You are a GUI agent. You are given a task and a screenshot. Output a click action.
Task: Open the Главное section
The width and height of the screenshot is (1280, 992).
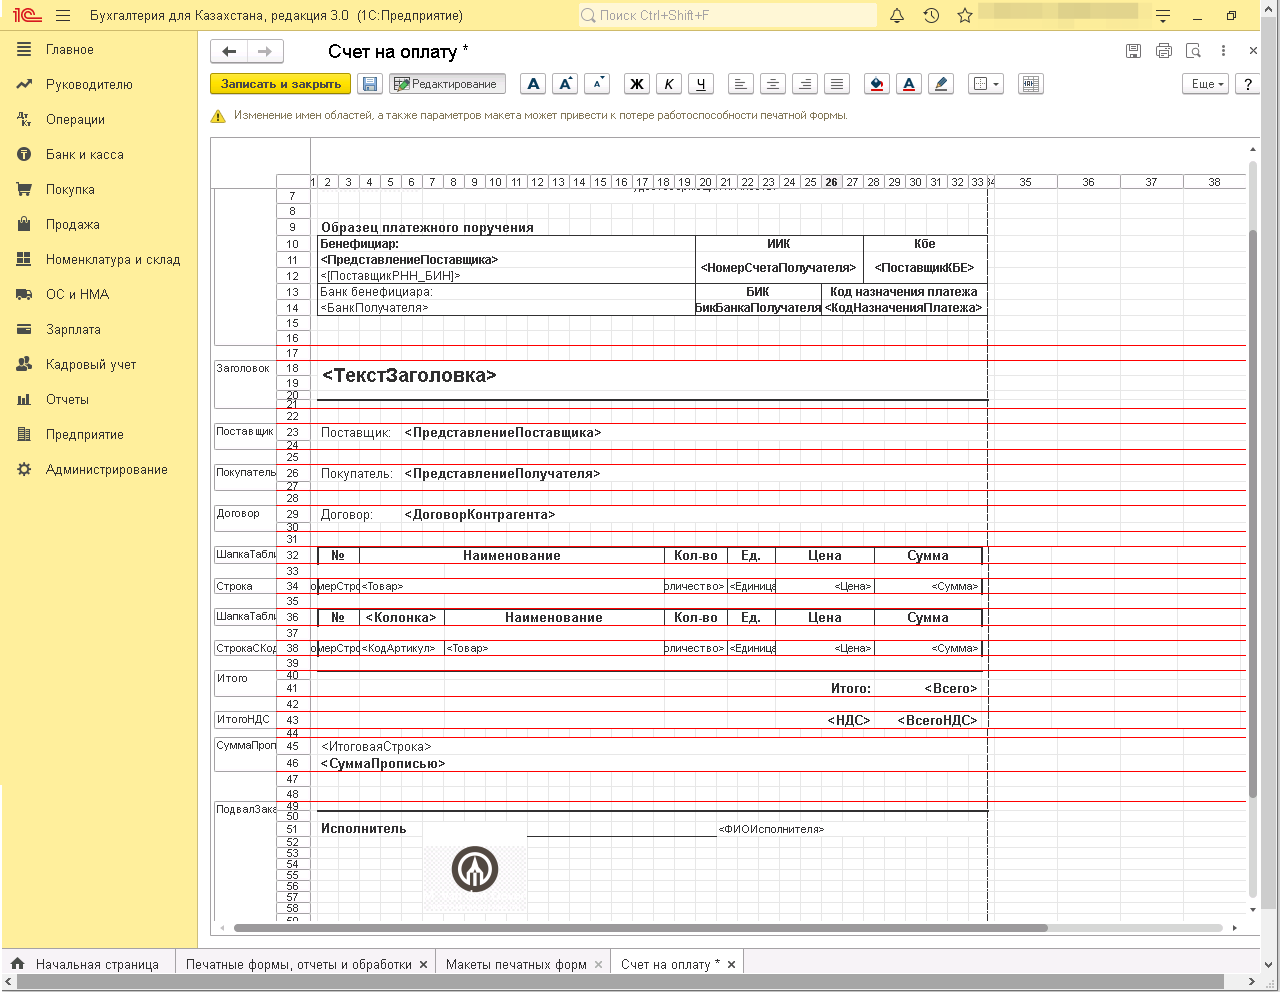click(70, 49)
